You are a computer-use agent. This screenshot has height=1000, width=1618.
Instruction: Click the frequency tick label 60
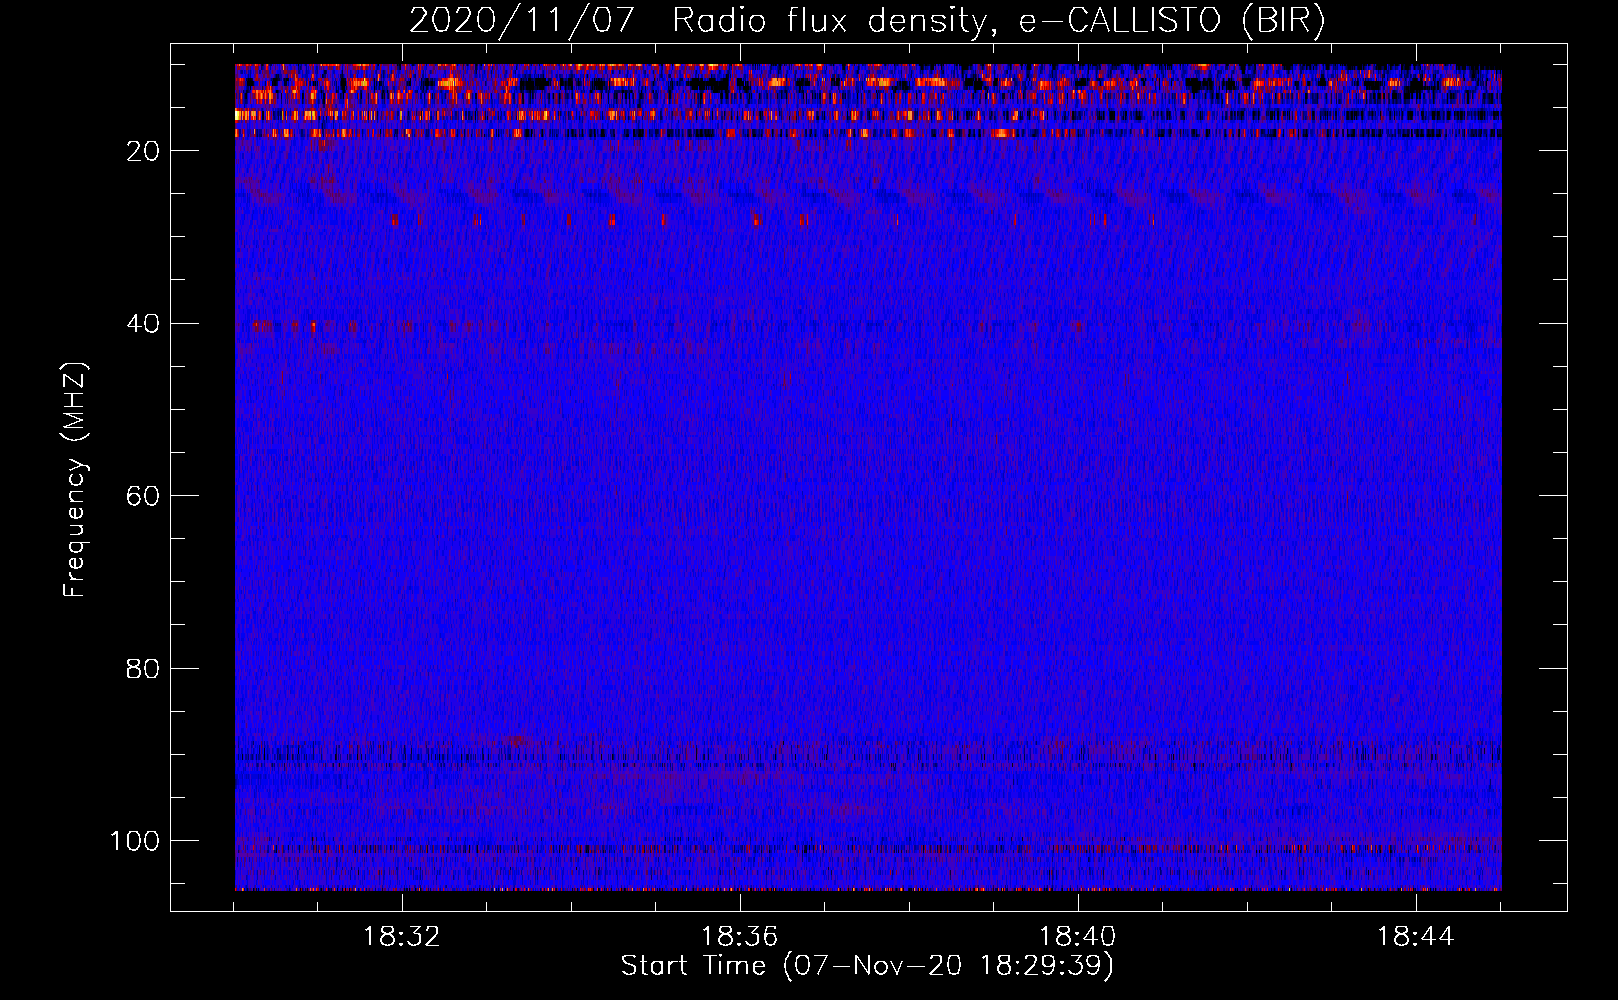(x=143, y=496)
